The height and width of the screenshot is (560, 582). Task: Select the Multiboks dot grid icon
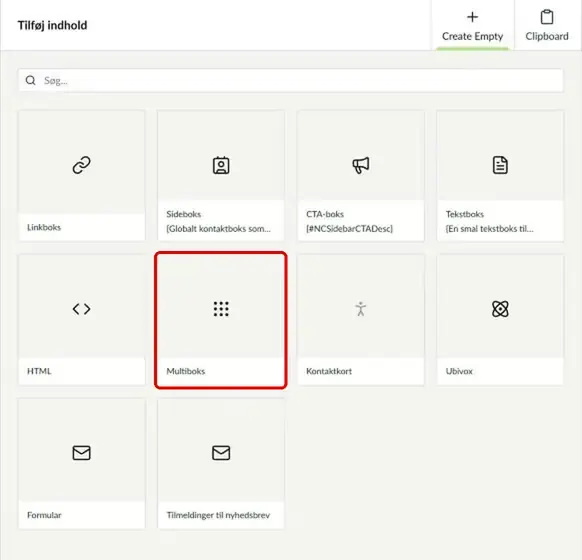tap(221, 309)
